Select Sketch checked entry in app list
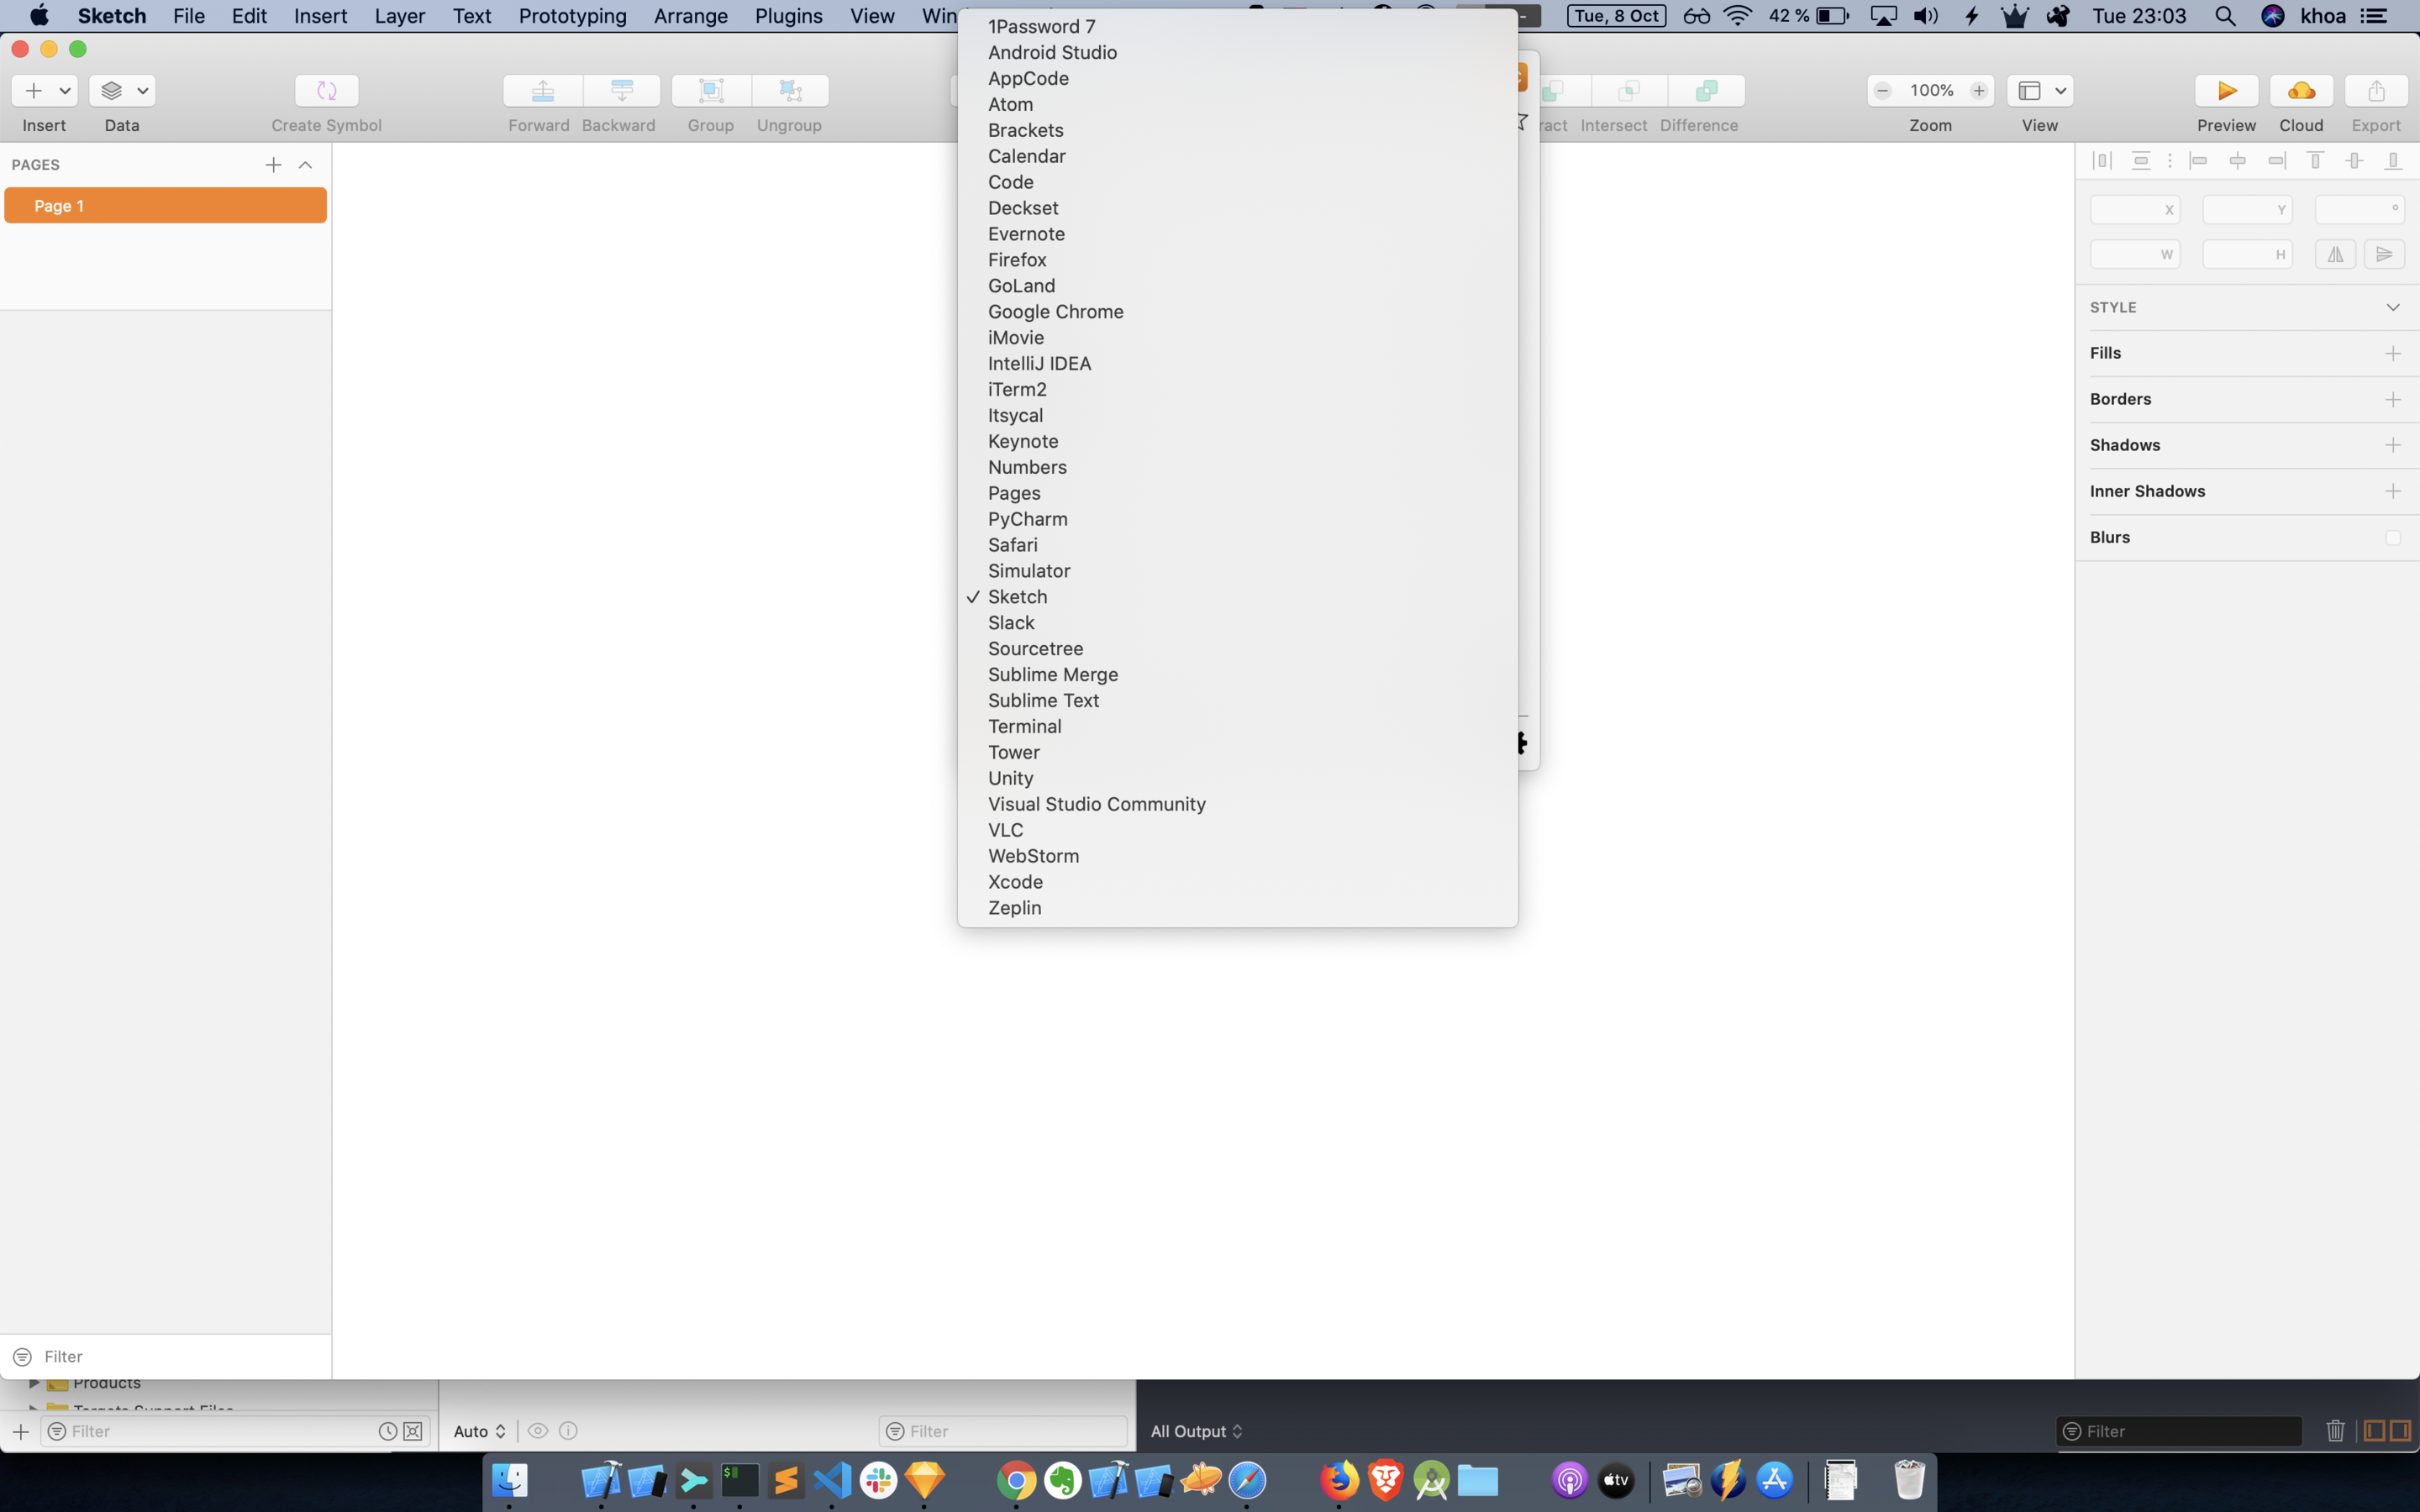The image size is (2420, 1512). pyautogui.click(x=1017, y=597)
